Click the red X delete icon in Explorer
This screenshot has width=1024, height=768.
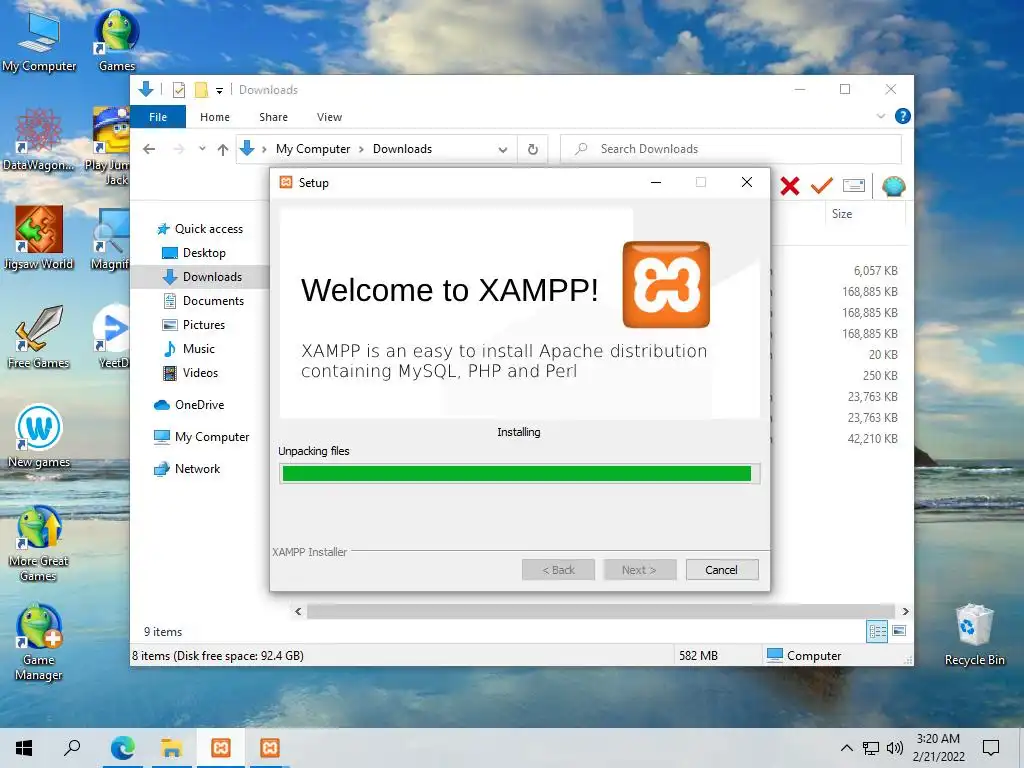790,186
